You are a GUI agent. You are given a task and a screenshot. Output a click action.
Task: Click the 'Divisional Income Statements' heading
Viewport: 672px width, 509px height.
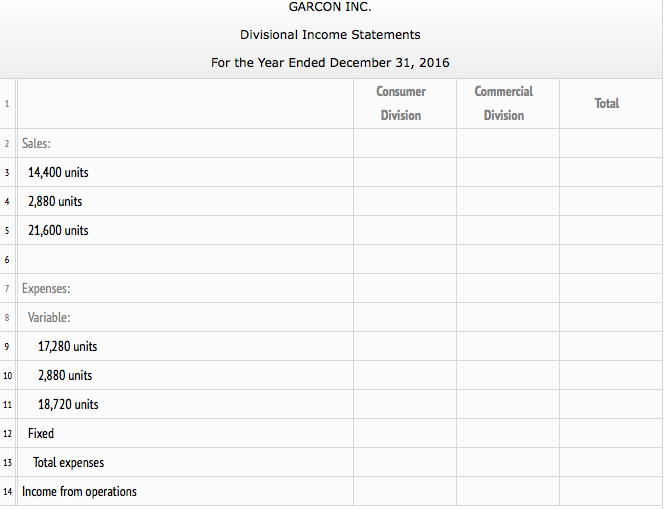[330, 35]
